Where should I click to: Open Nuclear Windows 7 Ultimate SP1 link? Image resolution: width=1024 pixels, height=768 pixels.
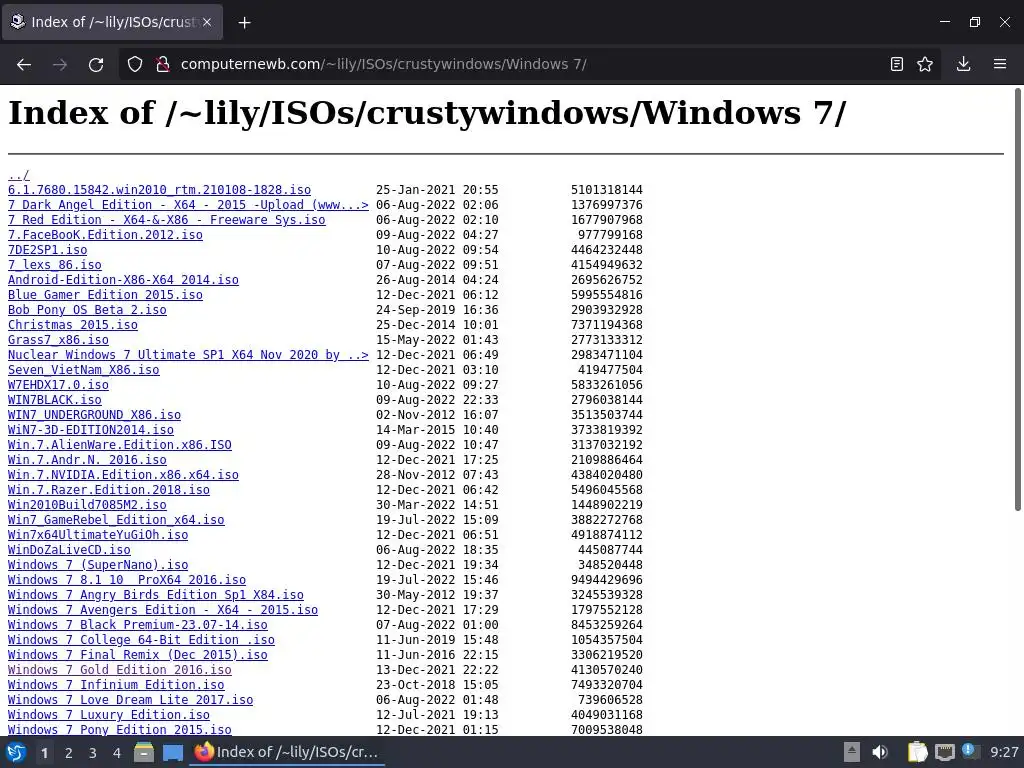coord(188,355)
